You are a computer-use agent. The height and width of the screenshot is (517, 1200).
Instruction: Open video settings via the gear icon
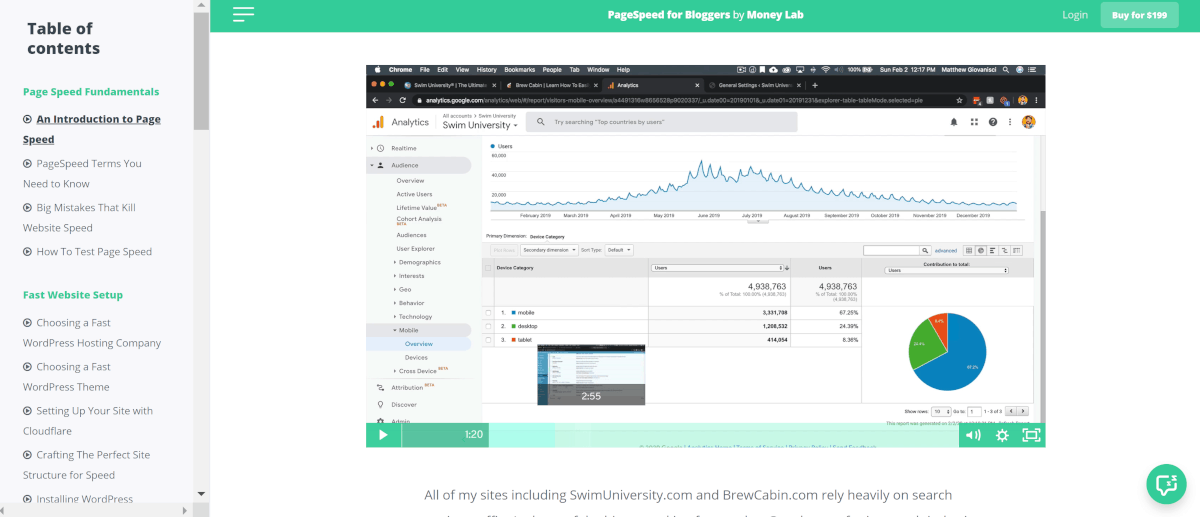click(x=1002, y=435)
